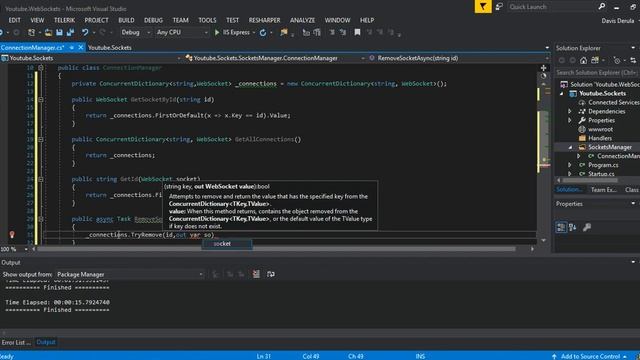This screenshot has height=360, width=640.
Task: Open the DEBUG menu
Action: (x=153, y=20)
